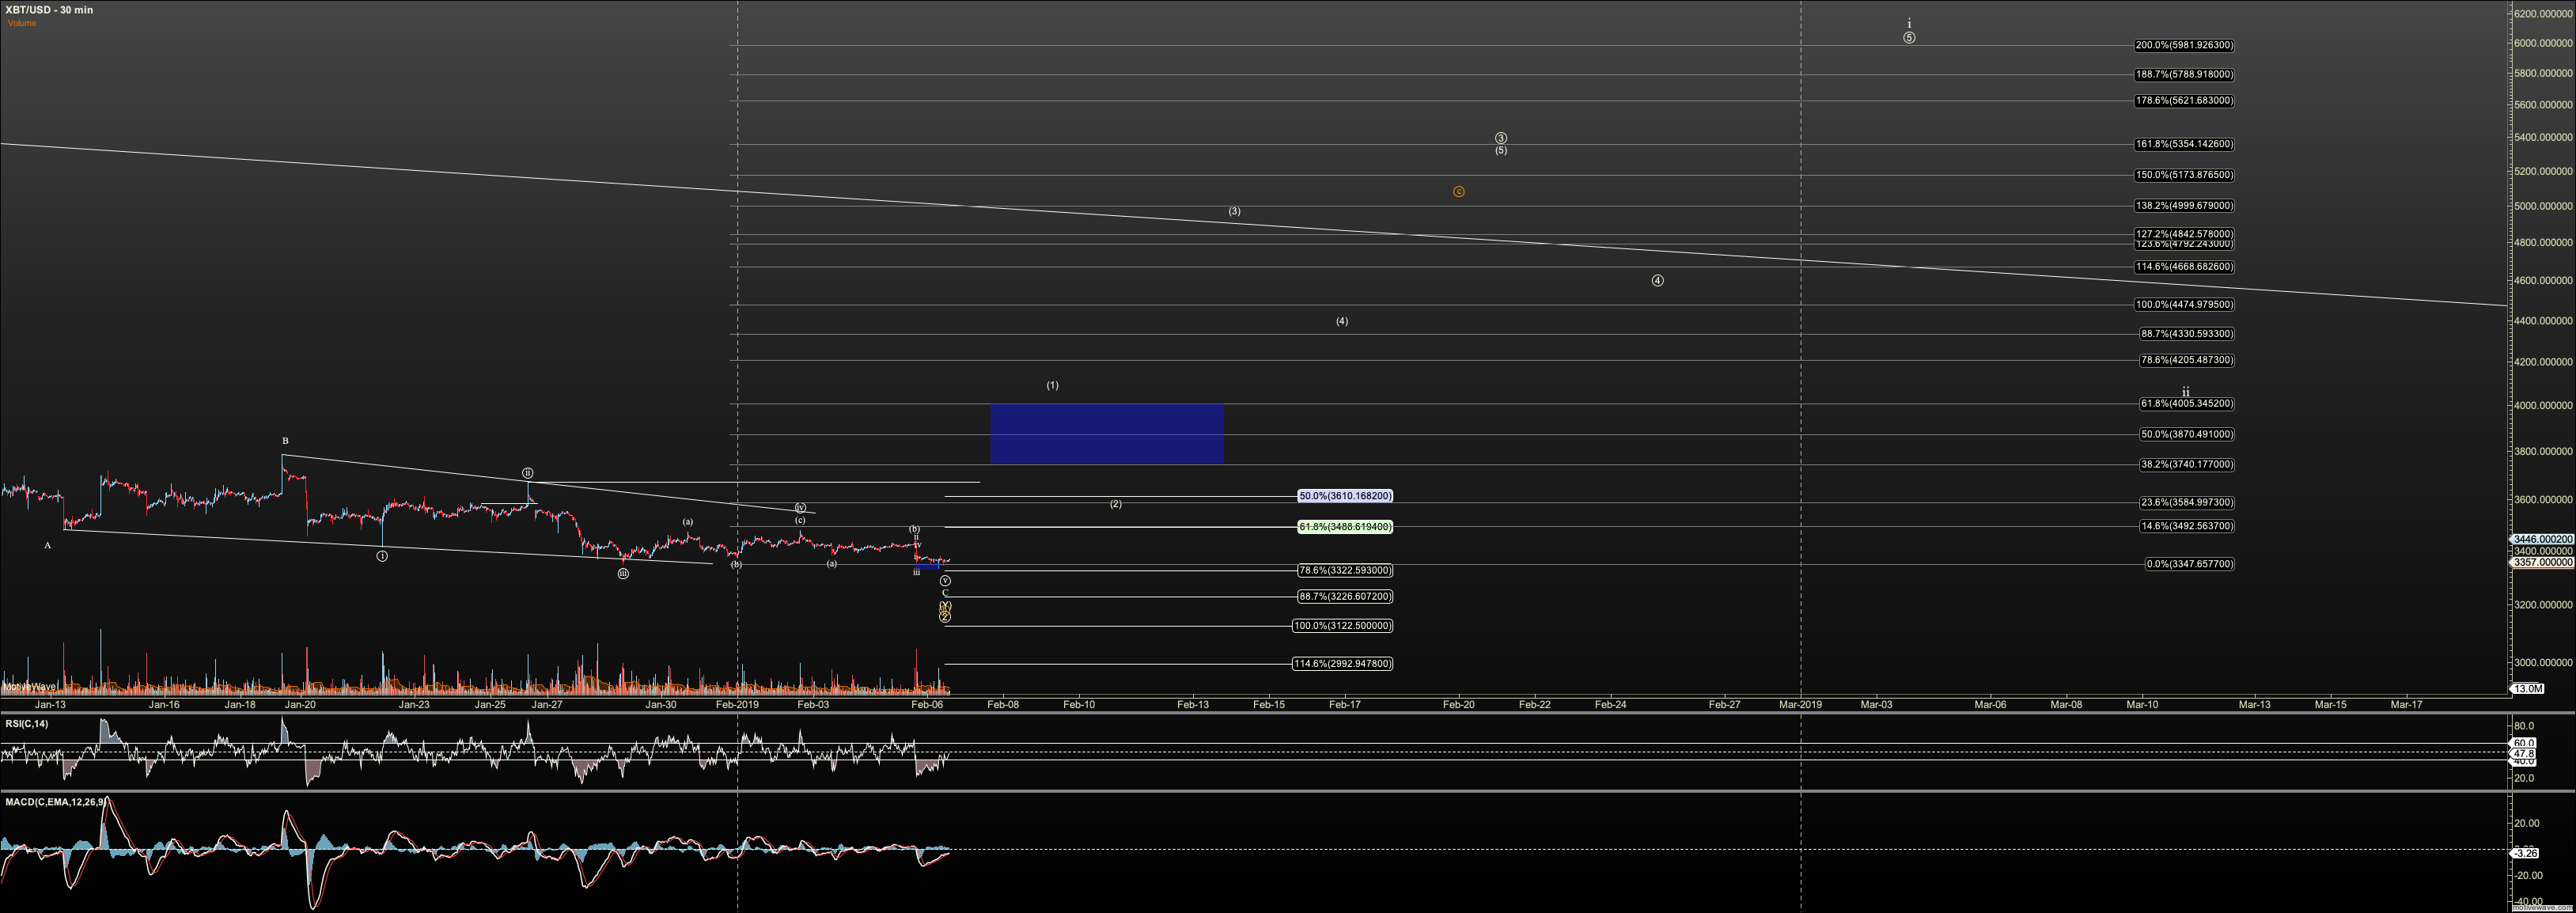Screen dimensions: 2576x913
Task: Select the projected (1) wave label
Action: [1052, 385]
